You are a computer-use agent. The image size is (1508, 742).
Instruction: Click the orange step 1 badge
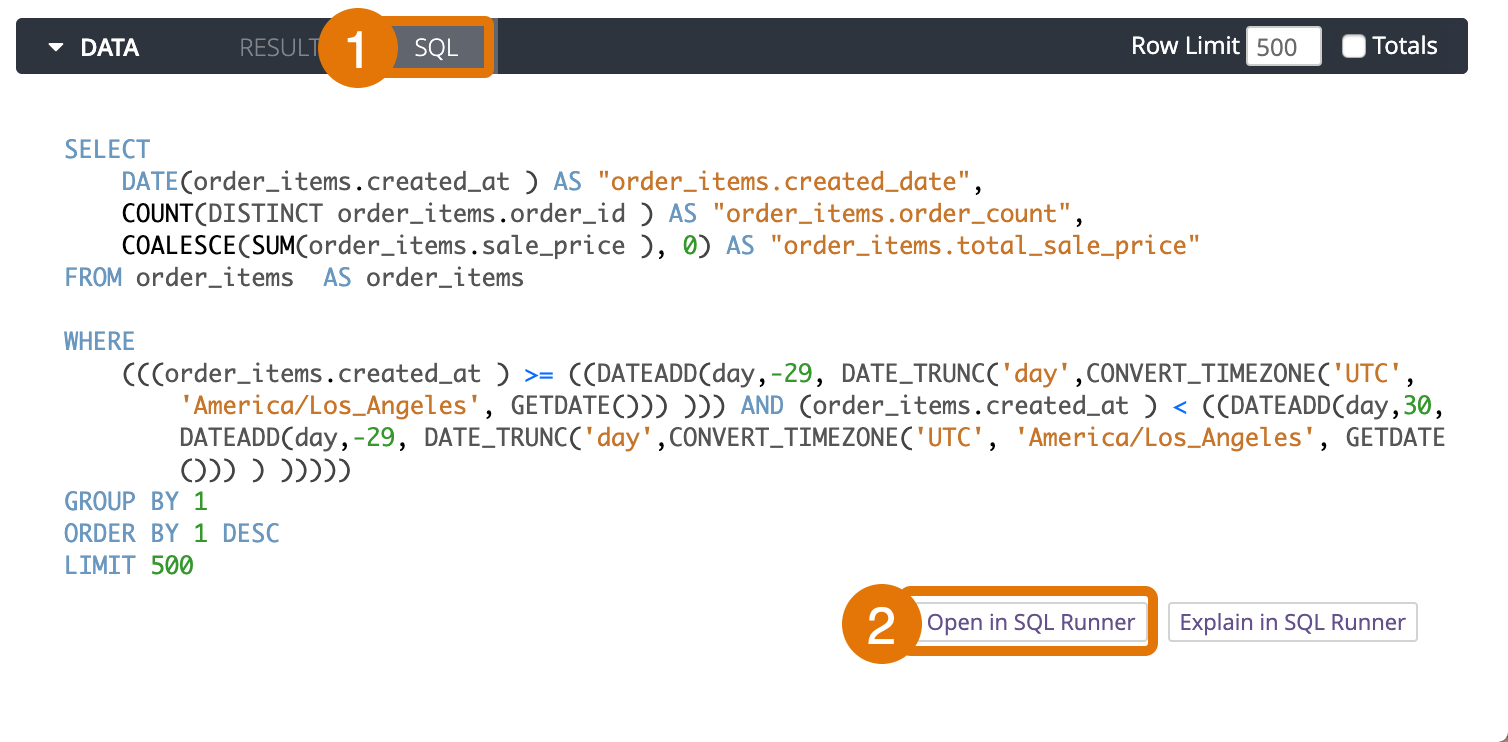(x=357, y=49)
